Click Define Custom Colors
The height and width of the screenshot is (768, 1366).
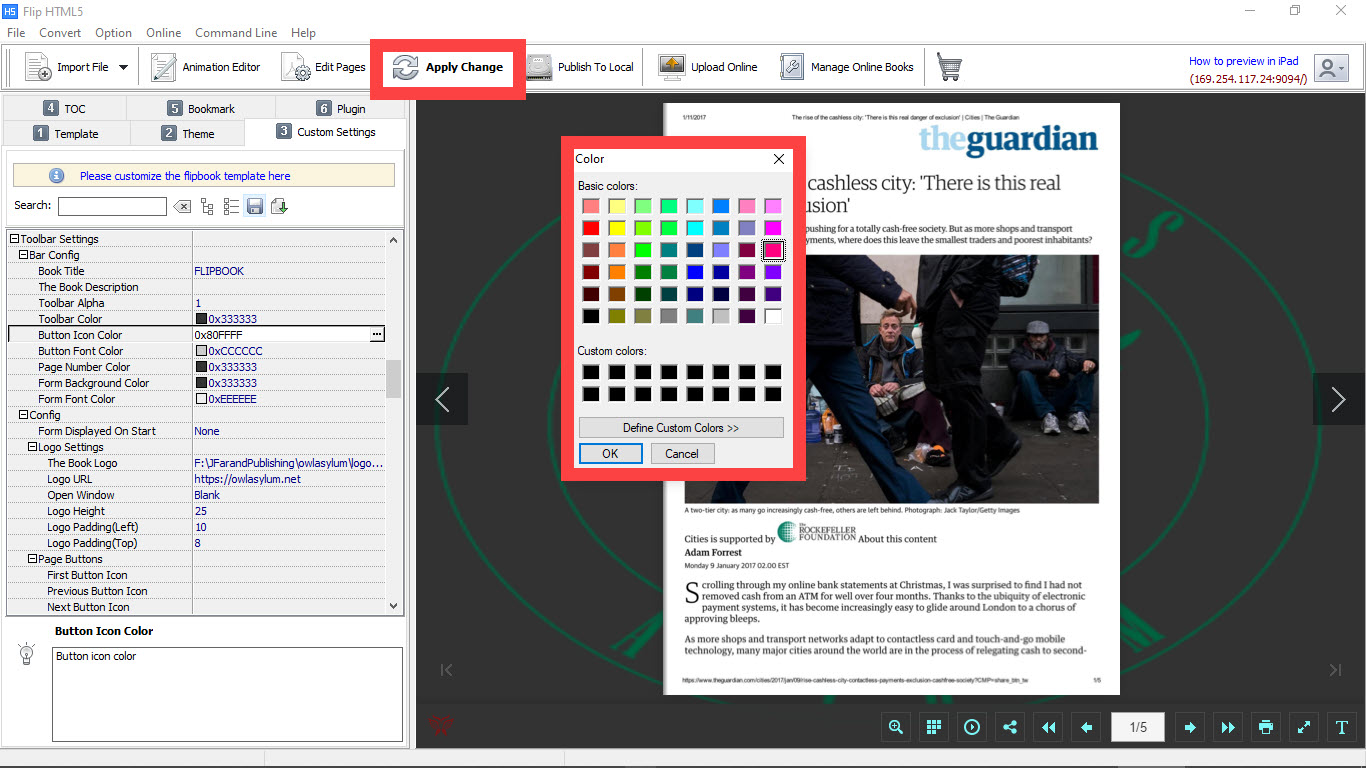pos(681,428)
